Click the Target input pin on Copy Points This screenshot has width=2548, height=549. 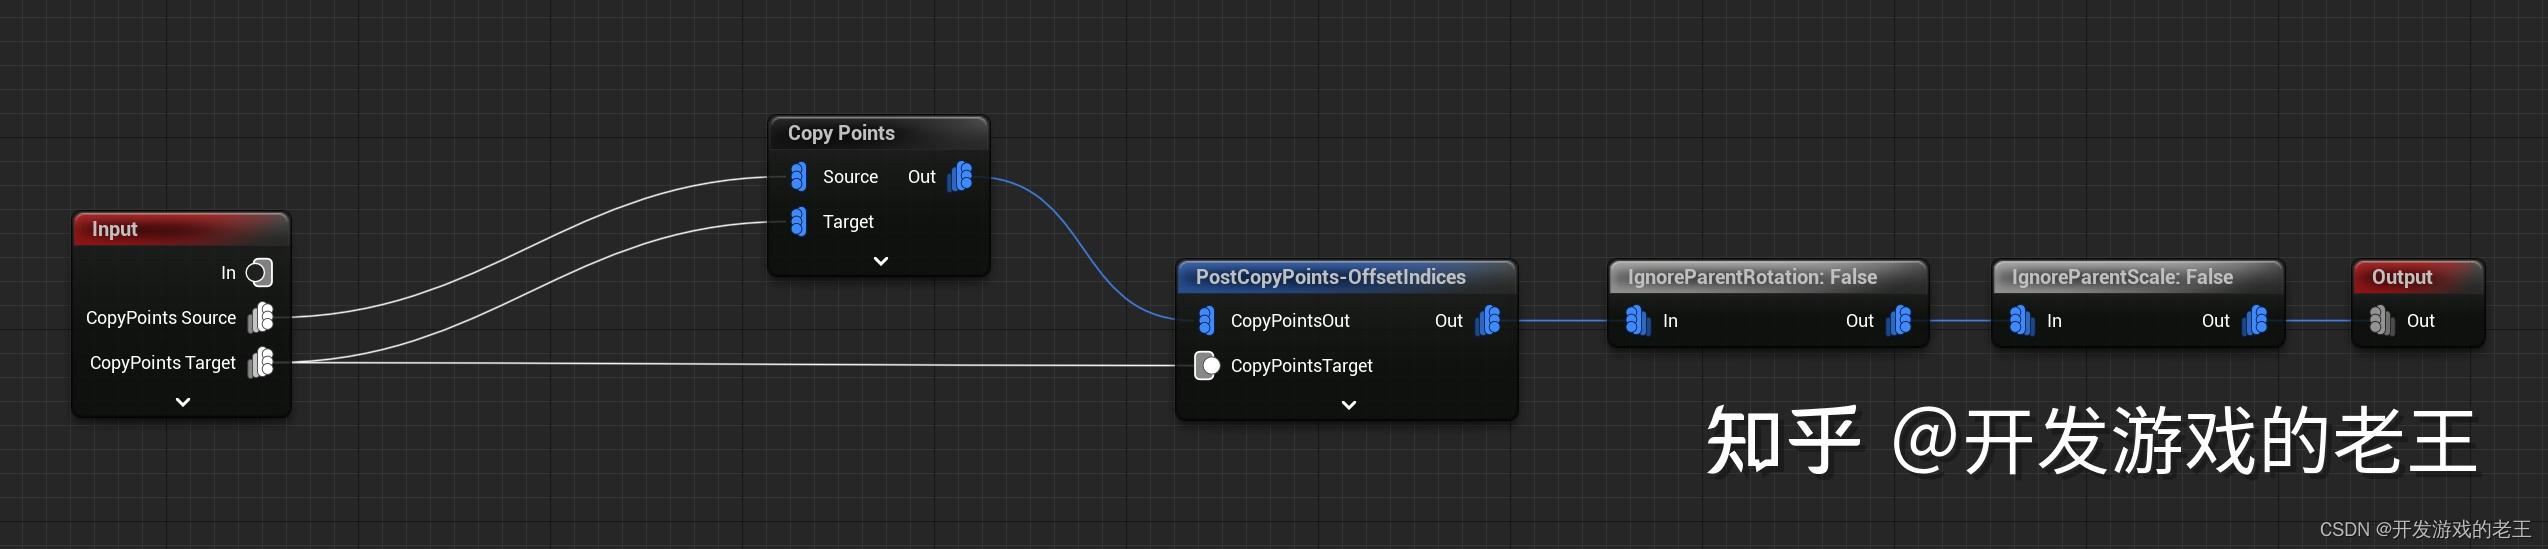tap(798, 221)
